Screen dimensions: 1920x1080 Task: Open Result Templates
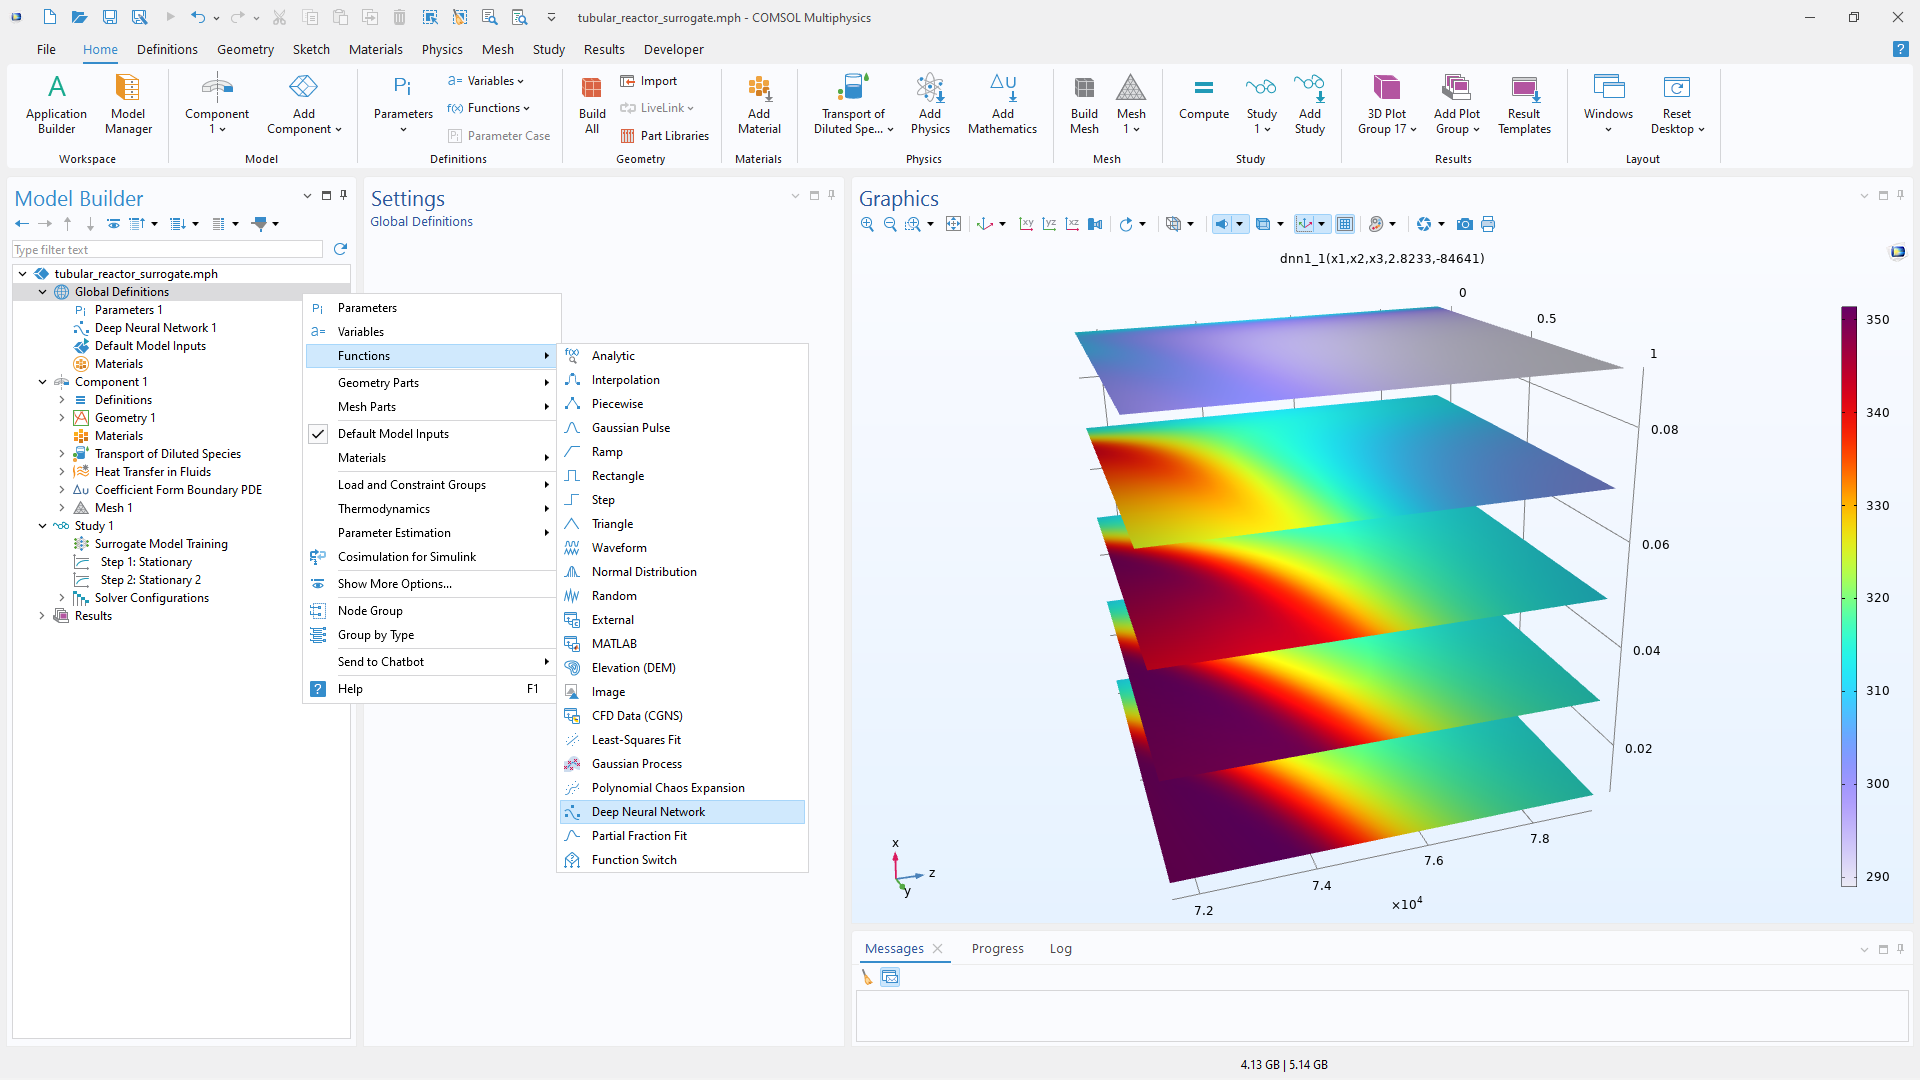click(1524, 103)
